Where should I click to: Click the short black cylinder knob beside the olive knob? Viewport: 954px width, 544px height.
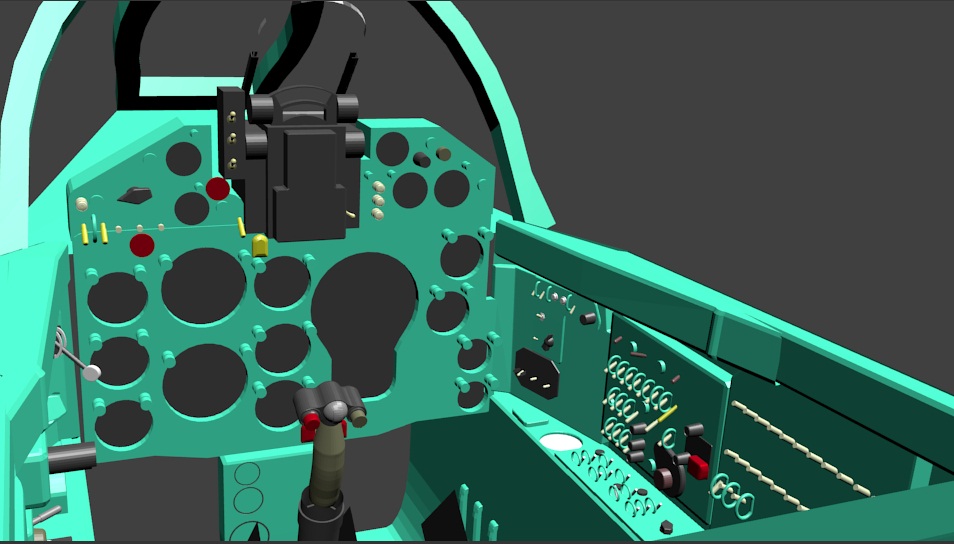tap(422, 160)
